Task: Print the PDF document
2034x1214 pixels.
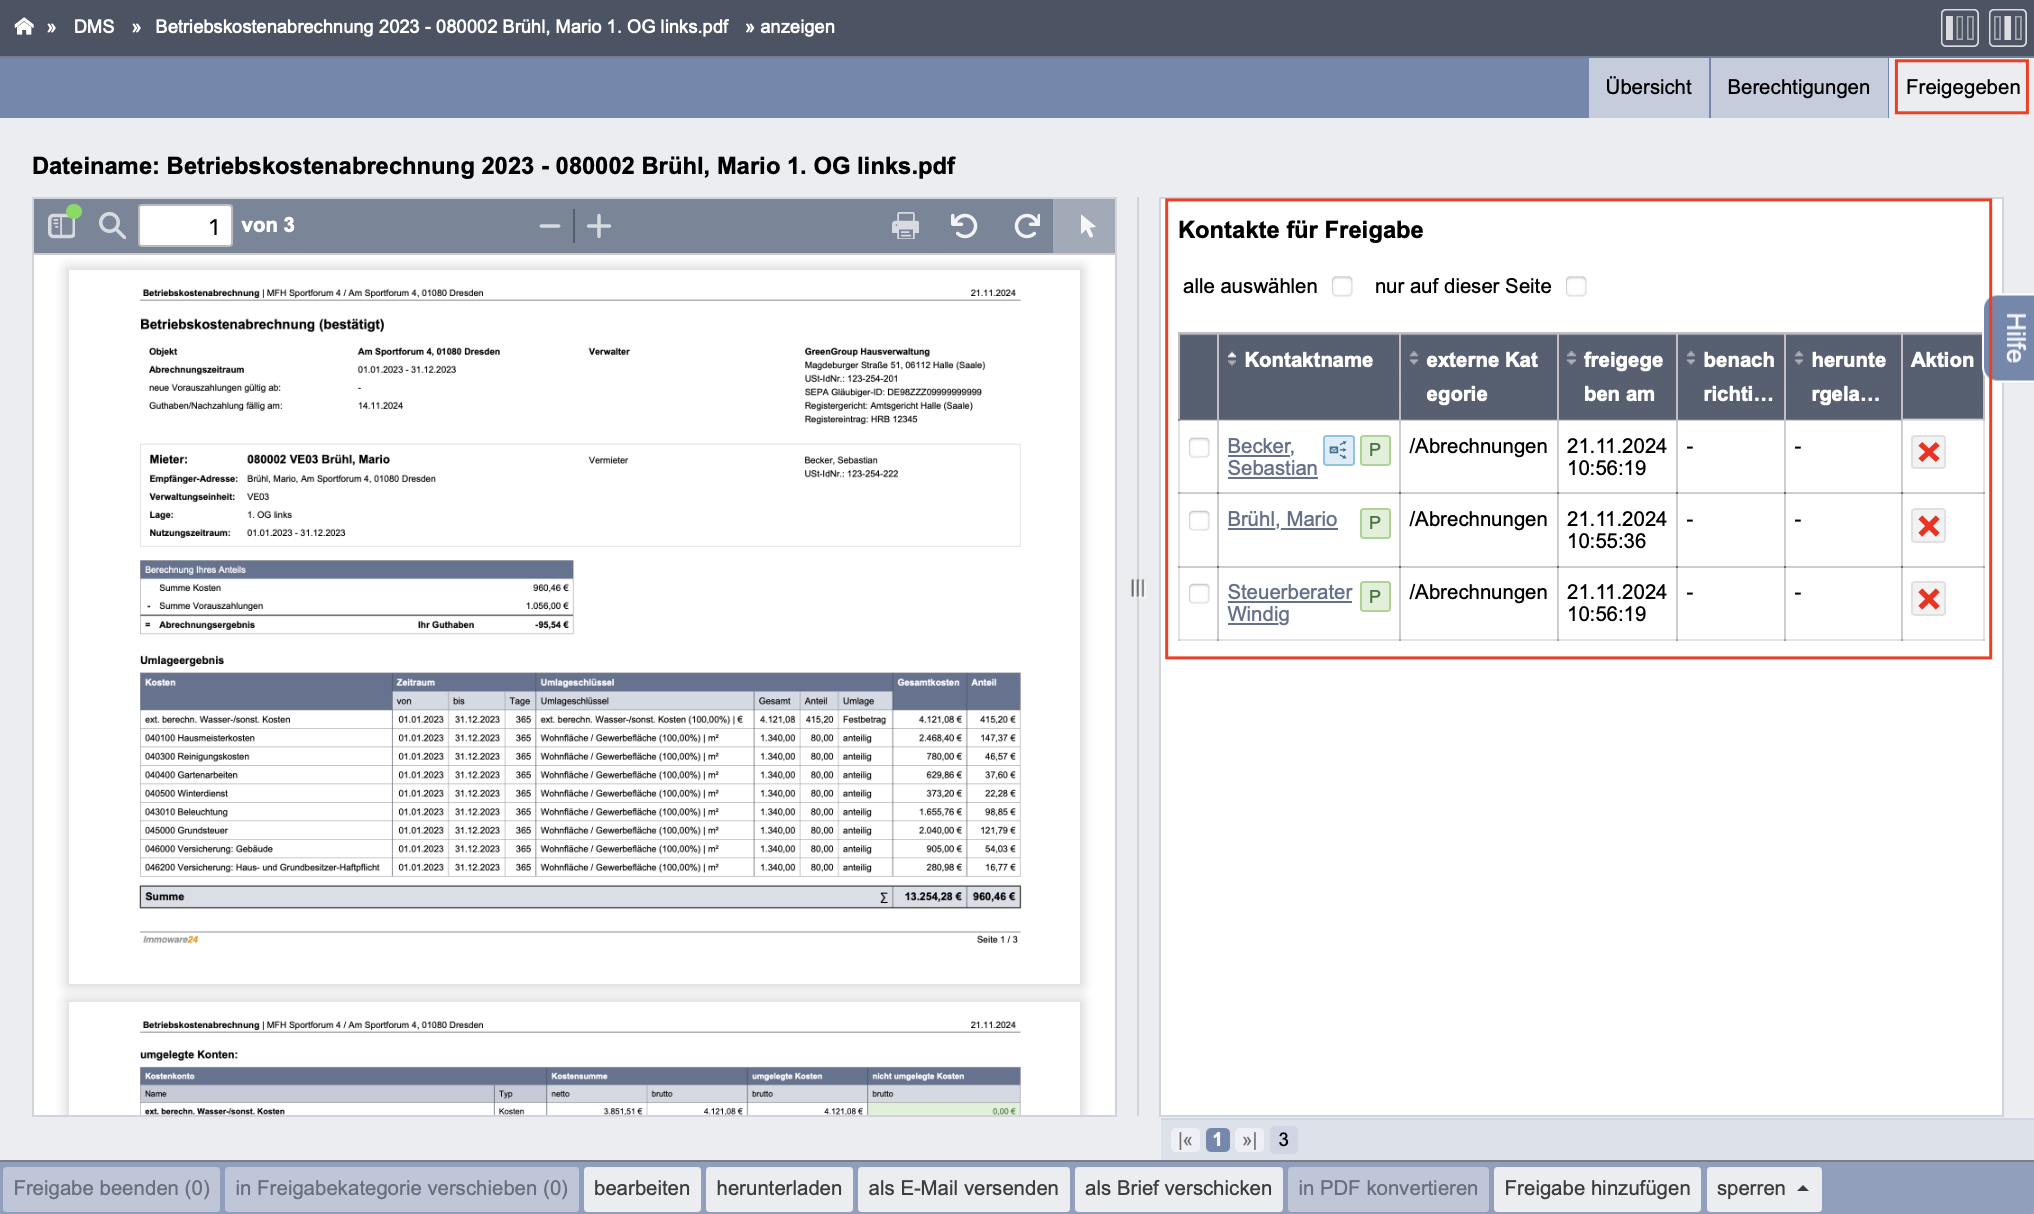Action: 905,226
